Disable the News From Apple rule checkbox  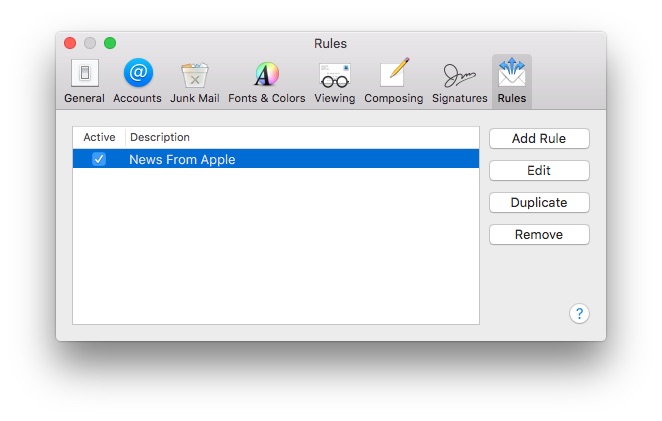[x=99, y=159]
